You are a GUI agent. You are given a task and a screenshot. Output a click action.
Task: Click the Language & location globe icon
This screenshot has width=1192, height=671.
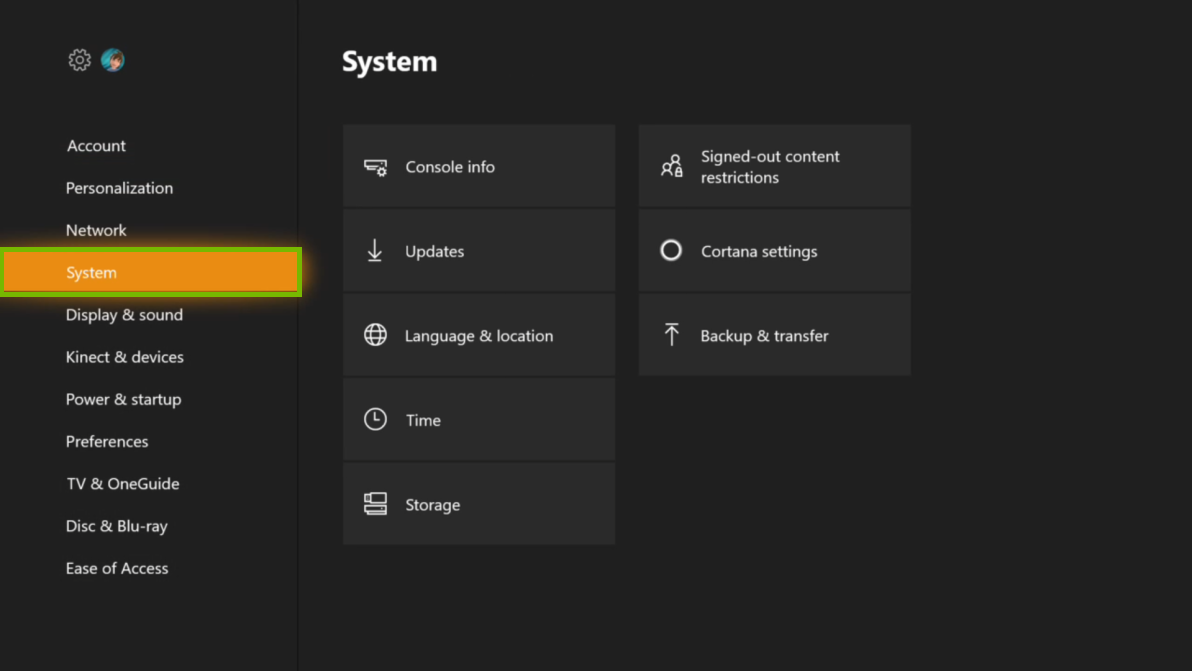[374, 335]
